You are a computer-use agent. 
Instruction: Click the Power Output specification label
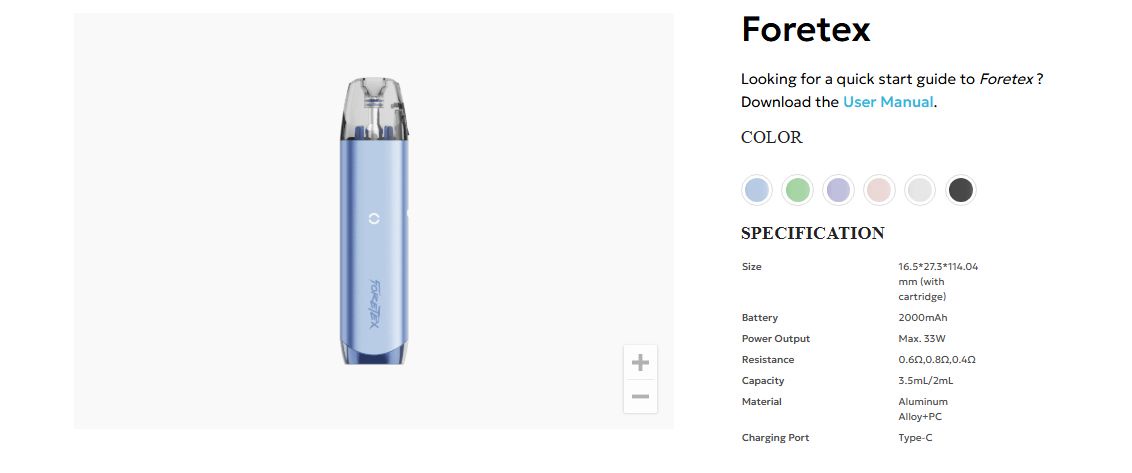[x=776, y=339]
